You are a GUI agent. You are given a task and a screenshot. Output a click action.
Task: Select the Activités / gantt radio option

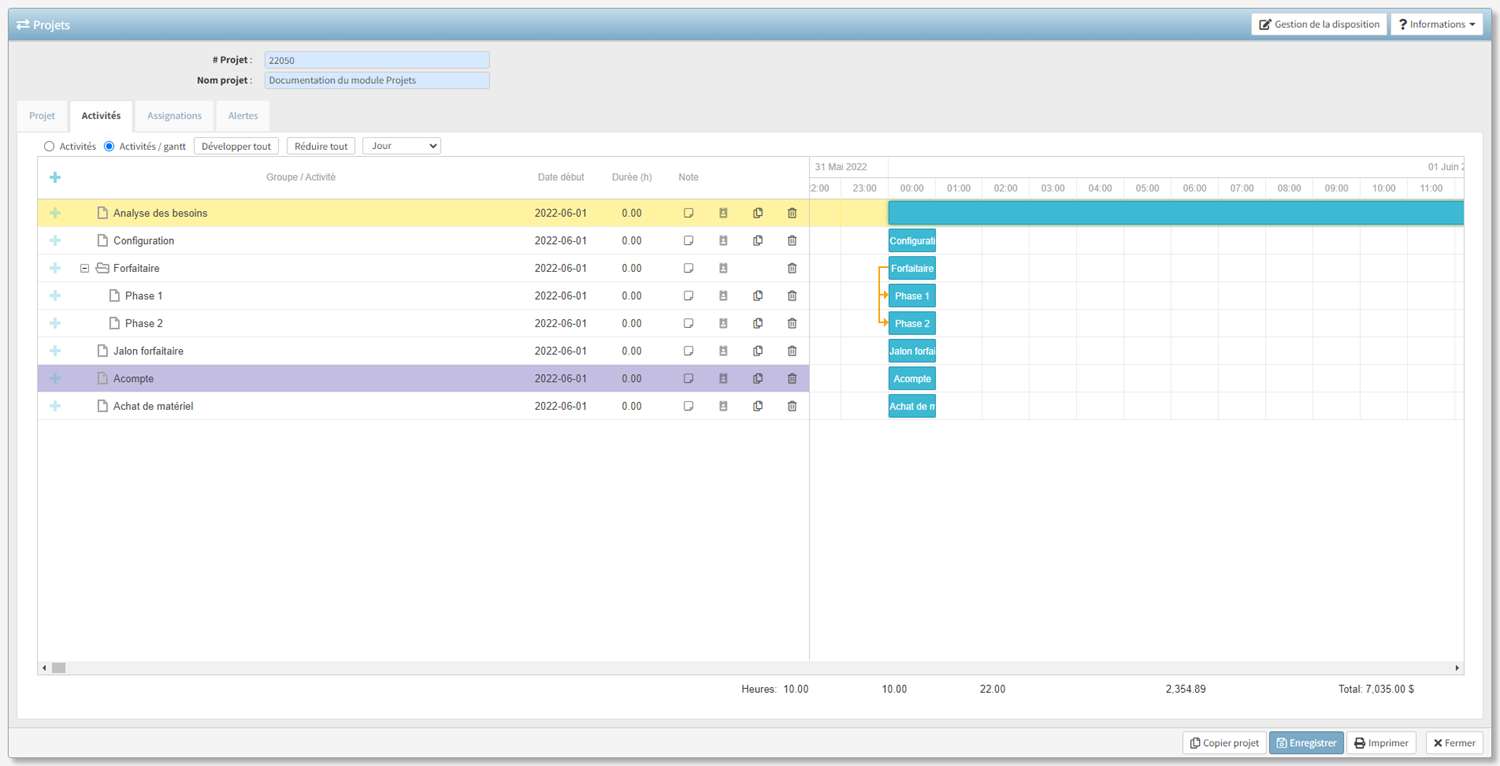coord(109,147)
